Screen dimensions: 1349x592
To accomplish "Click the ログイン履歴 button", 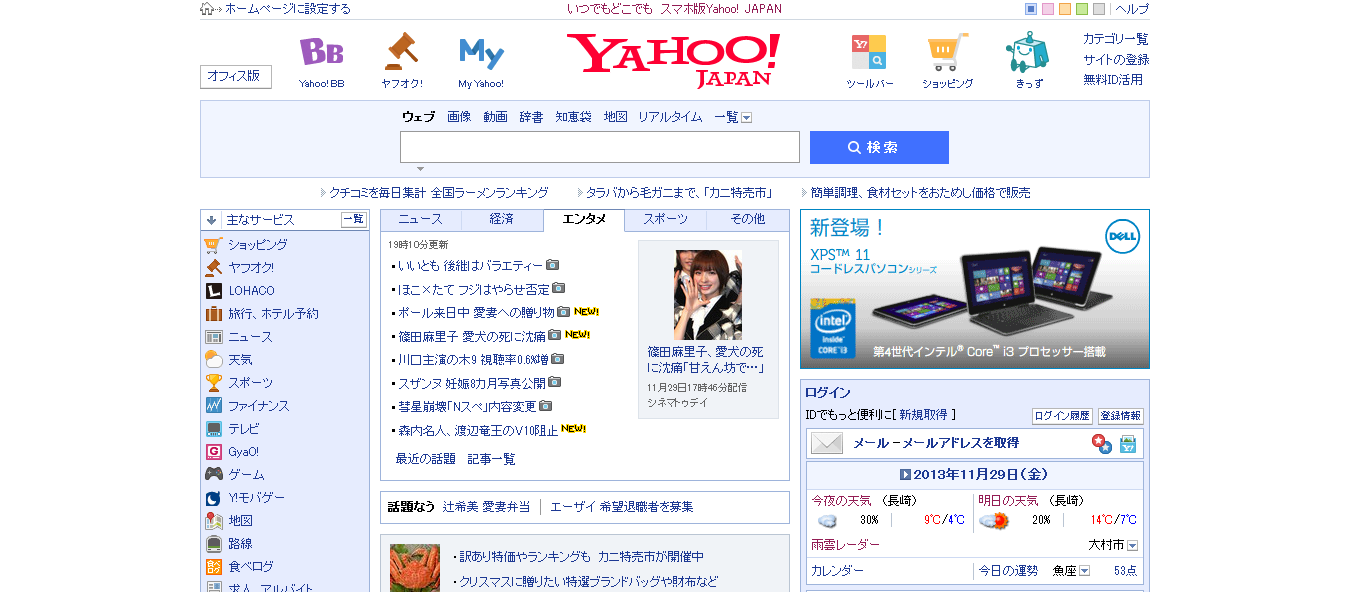I will (1062, 416).
